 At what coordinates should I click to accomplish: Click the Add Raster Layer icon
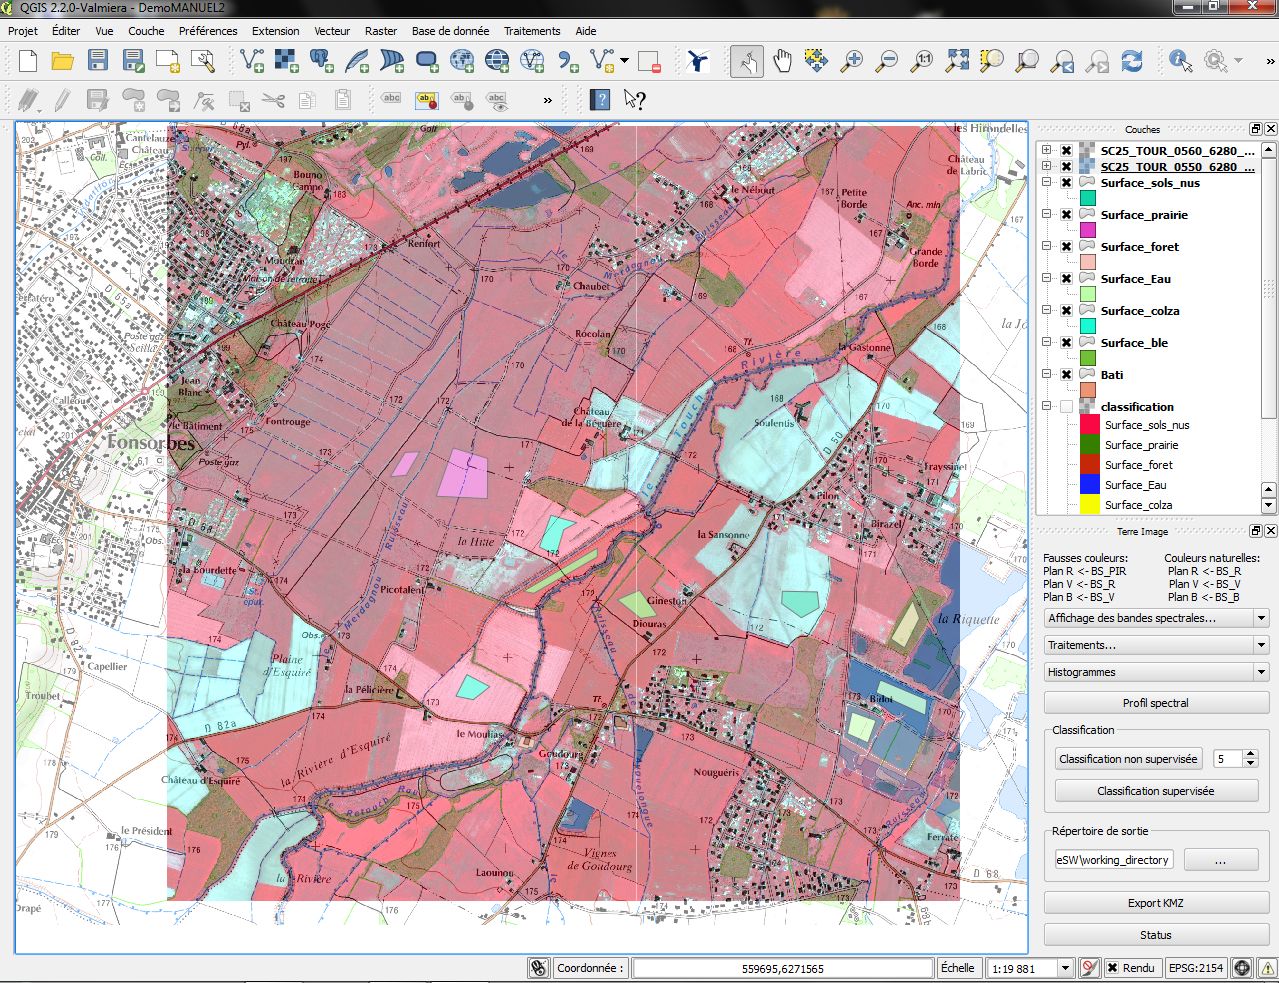click(x=287, y=61)
